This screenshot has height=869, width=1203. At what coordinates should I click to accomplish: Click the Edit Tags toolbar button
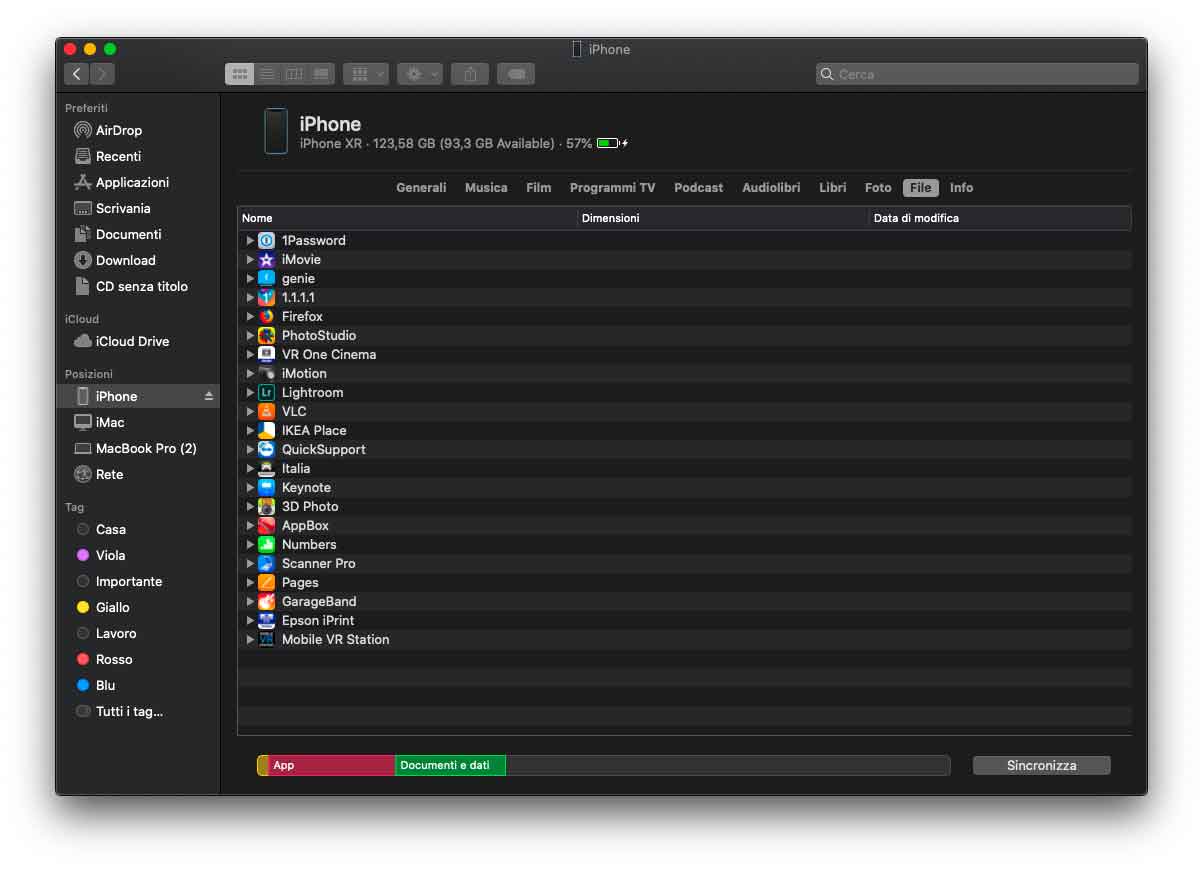[x=515, y=74]
